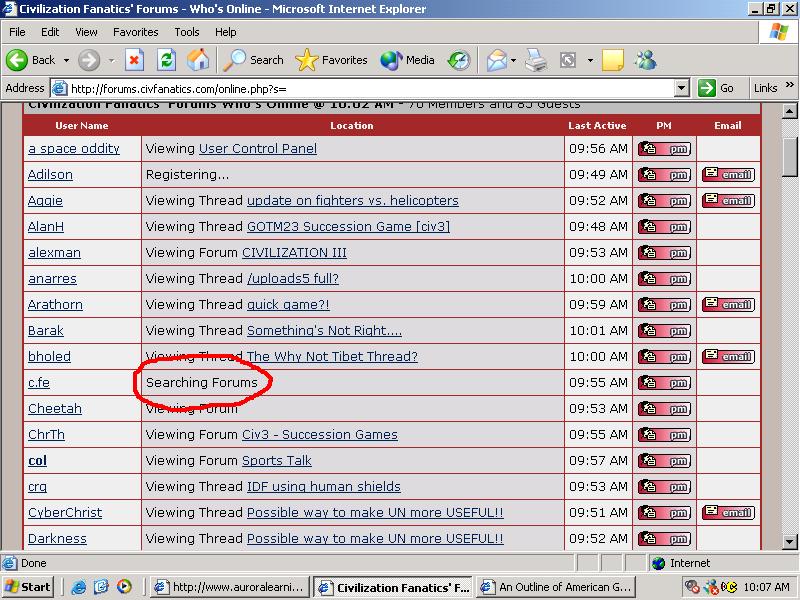Open the Media pane button
Viewport: 800px width, 600px height.
pyautogui.click(x=408, y=60)
